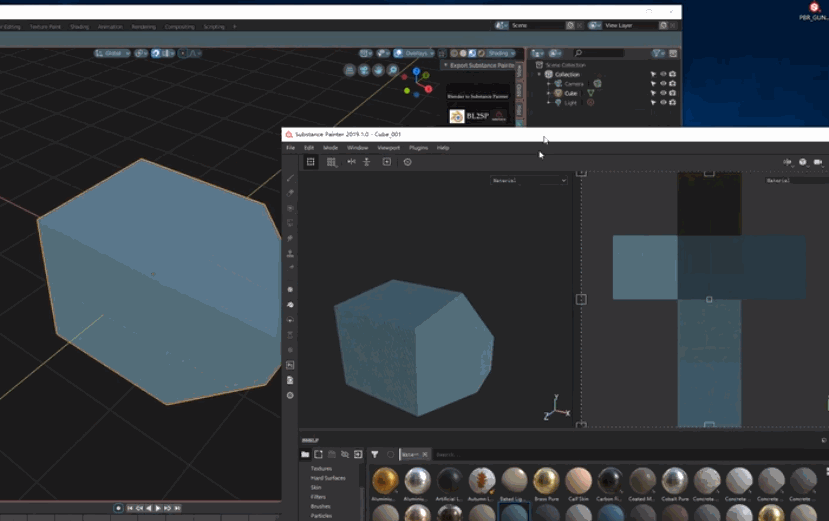829x521 pixels.
Task: Click the Blender timeline play button
Action: (x=158, y=508)
